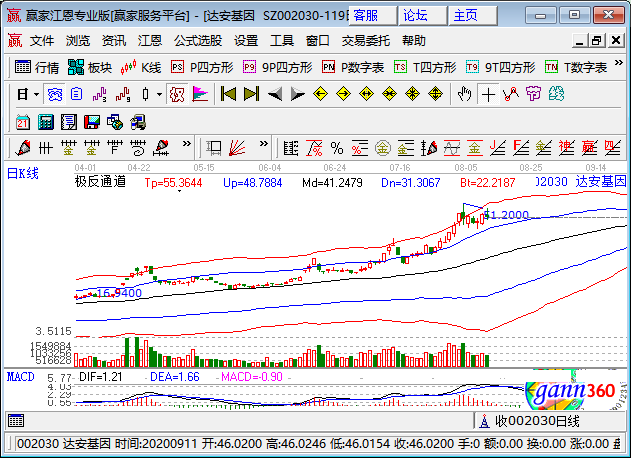Open the 江恩 menu
Image resolution: width=631 pixels, height=458 pixels.
click(x=150, y=41)
